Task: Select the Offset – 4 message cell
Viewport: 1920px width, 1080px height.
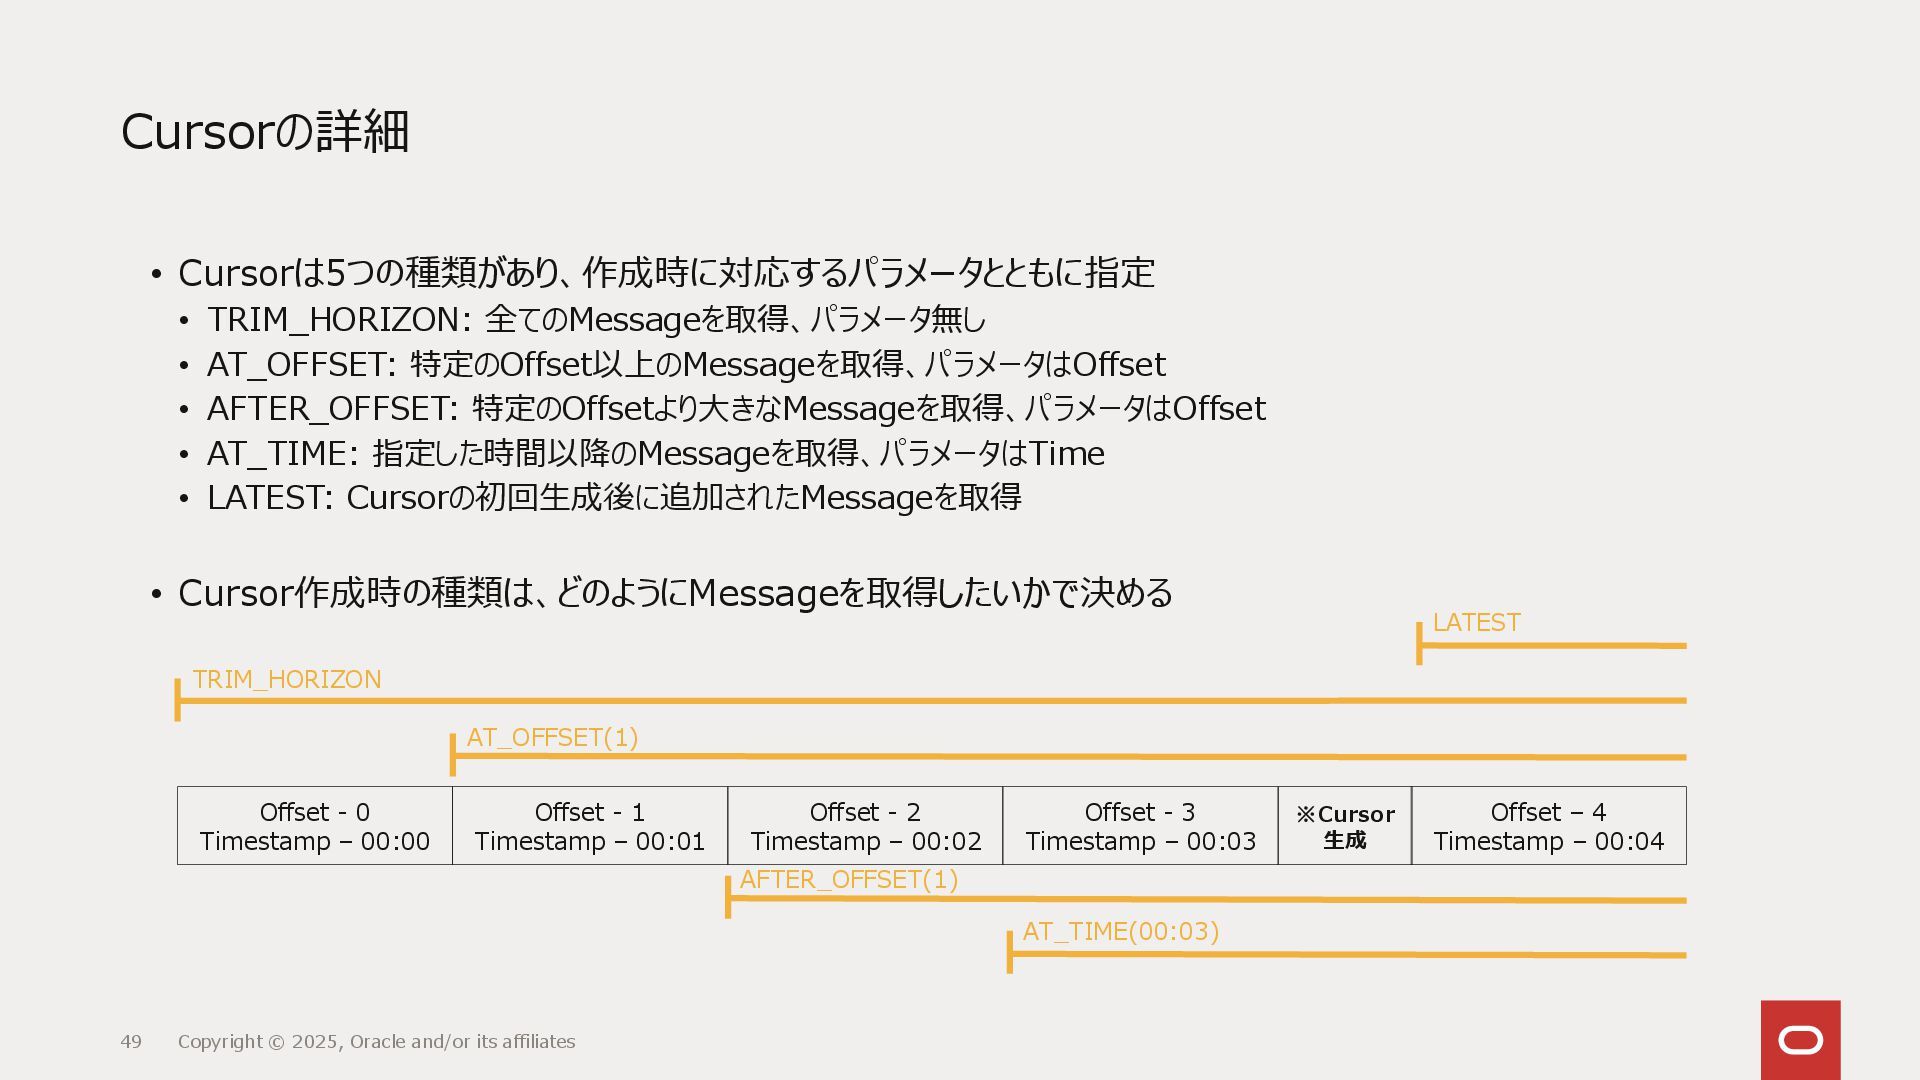Action: click(1548, 826)
